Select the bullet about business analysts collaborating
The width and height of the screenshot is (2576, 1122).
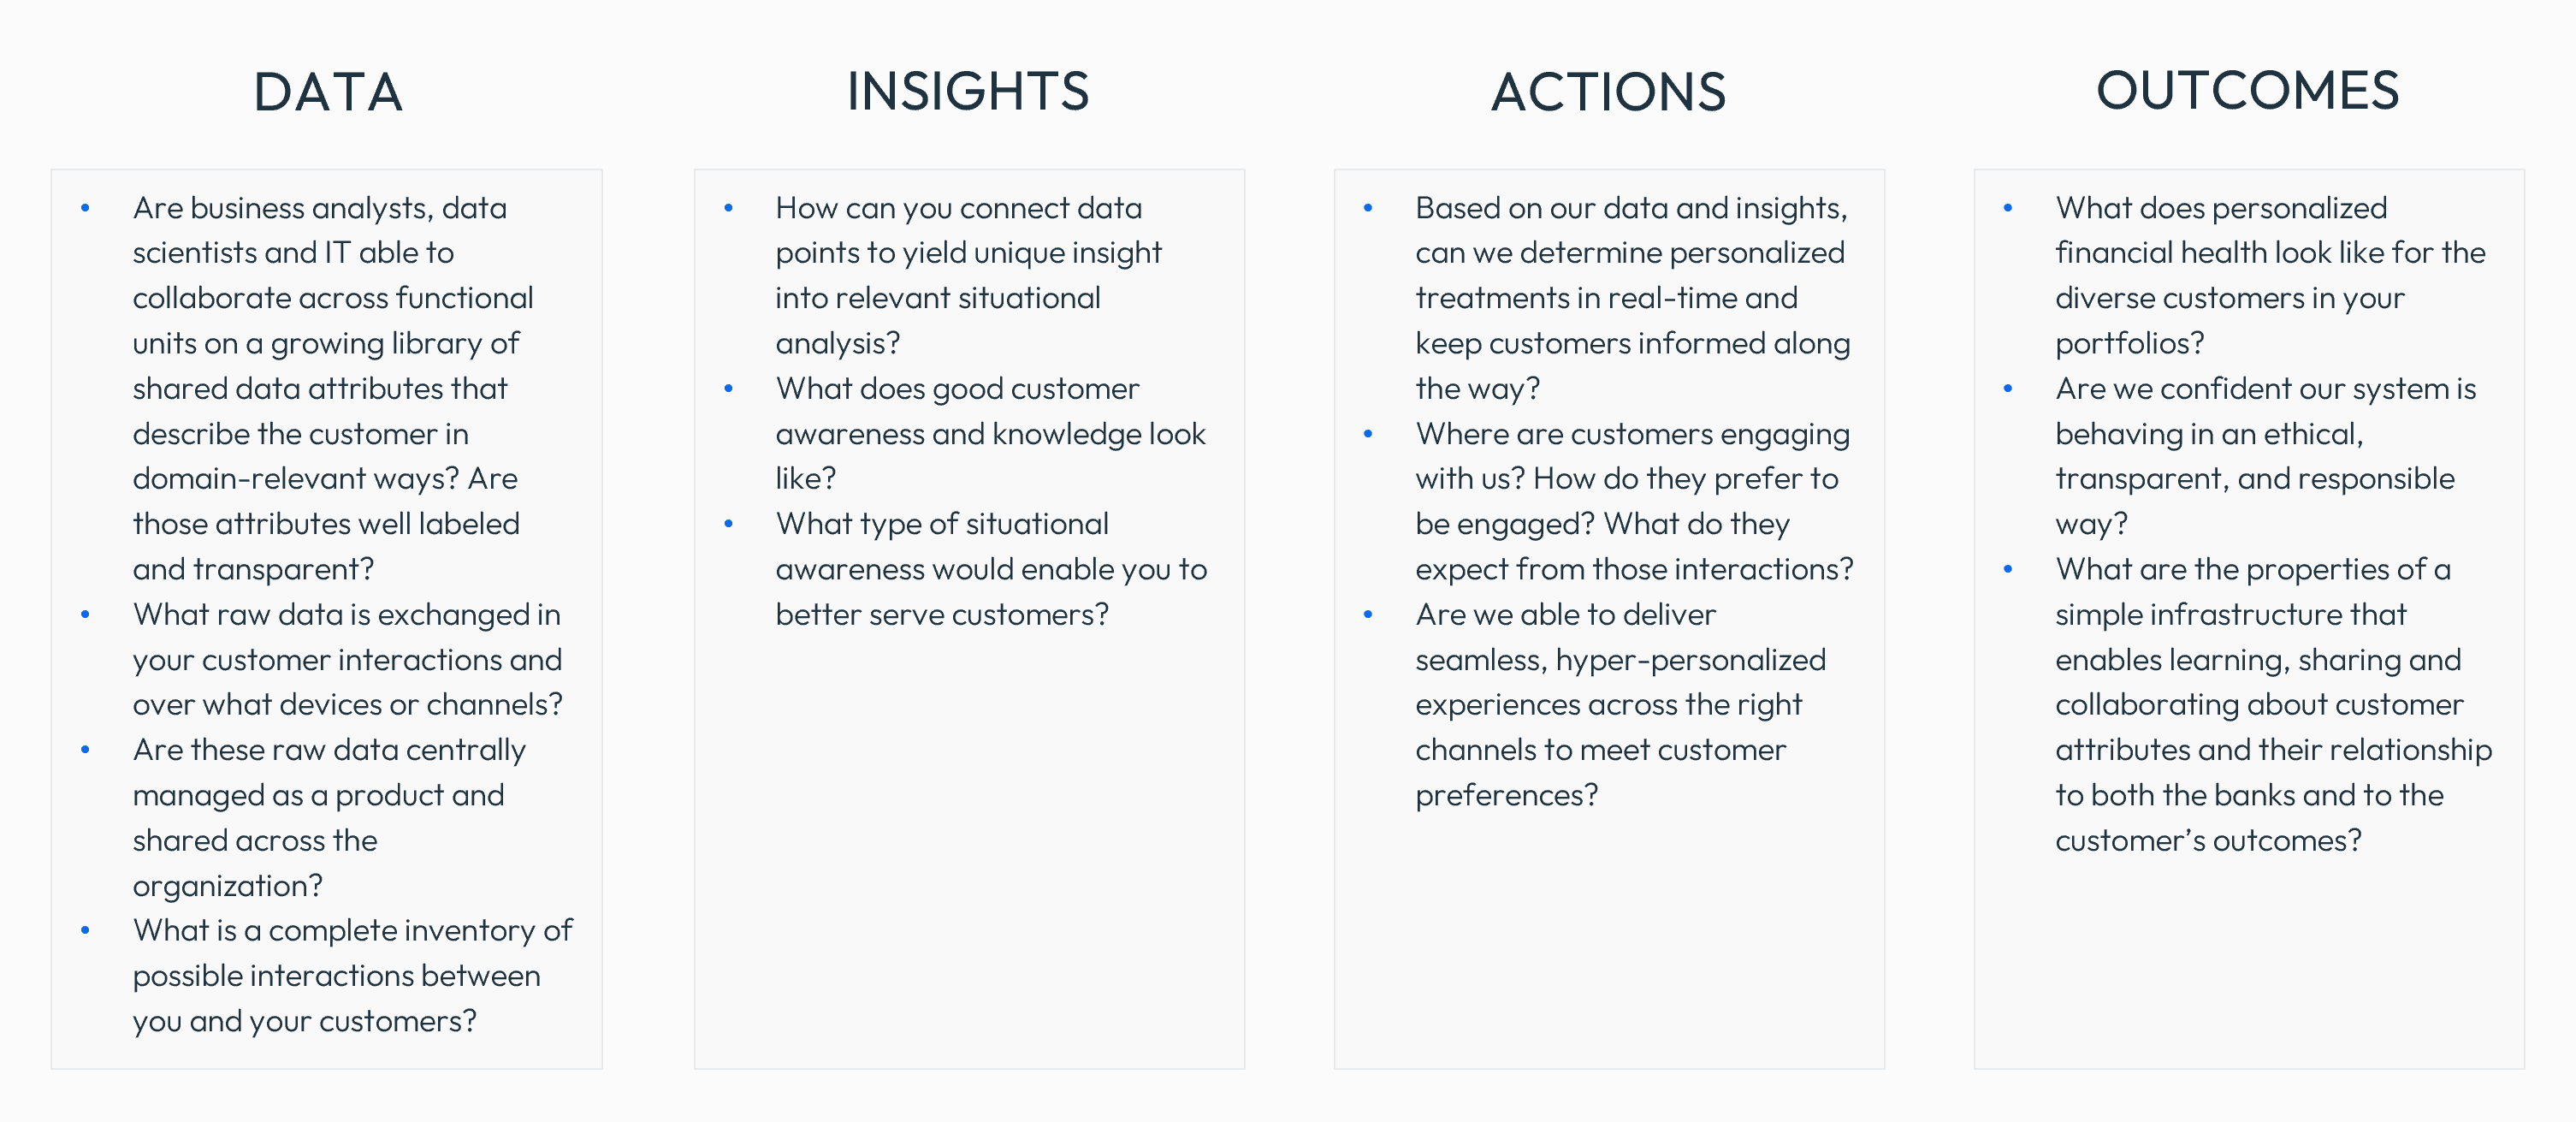330,388
